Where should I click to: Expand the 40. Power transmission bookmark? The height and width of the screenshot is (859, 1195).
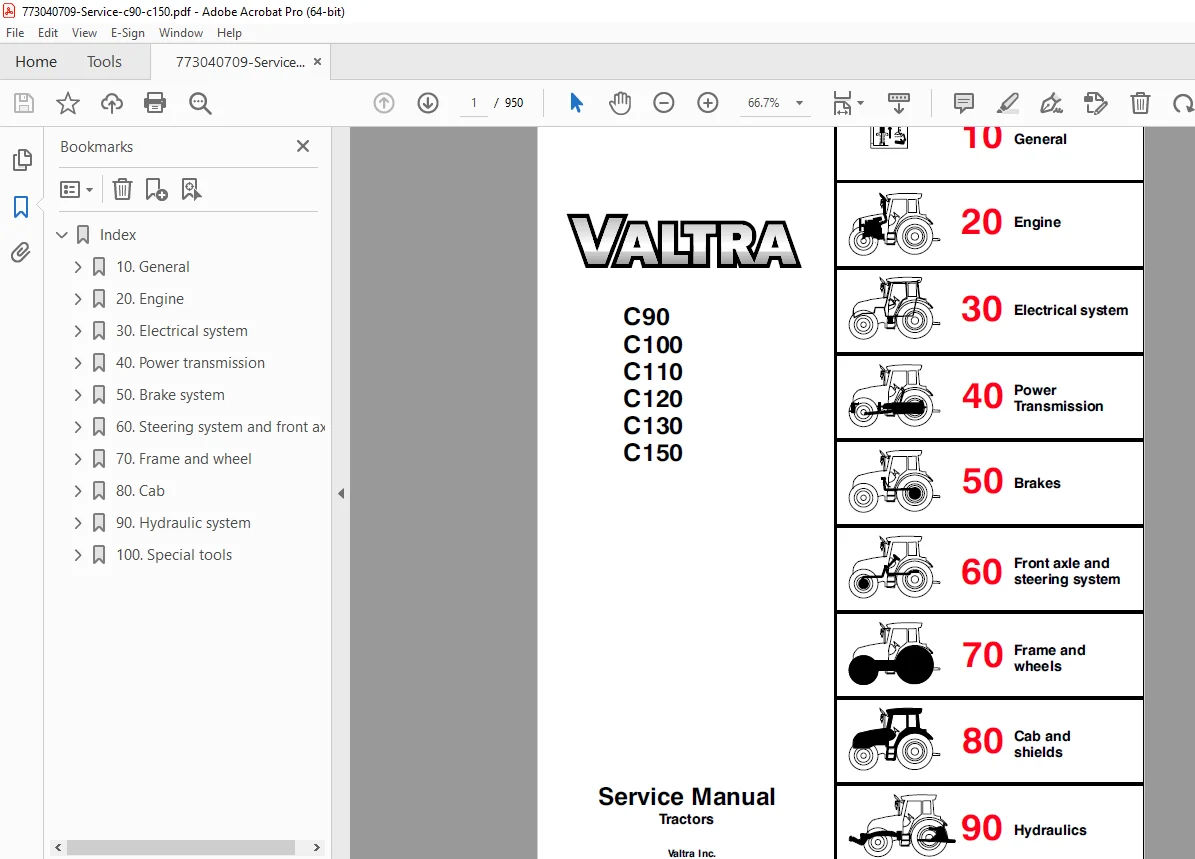[78, 363]
